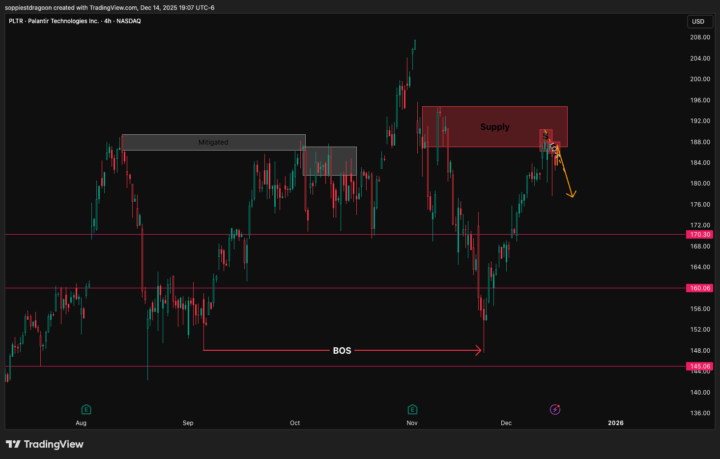Viewport: 720px width, 459px height.
Task: Click the 2026 label on time axis
Action: [615, 423]
